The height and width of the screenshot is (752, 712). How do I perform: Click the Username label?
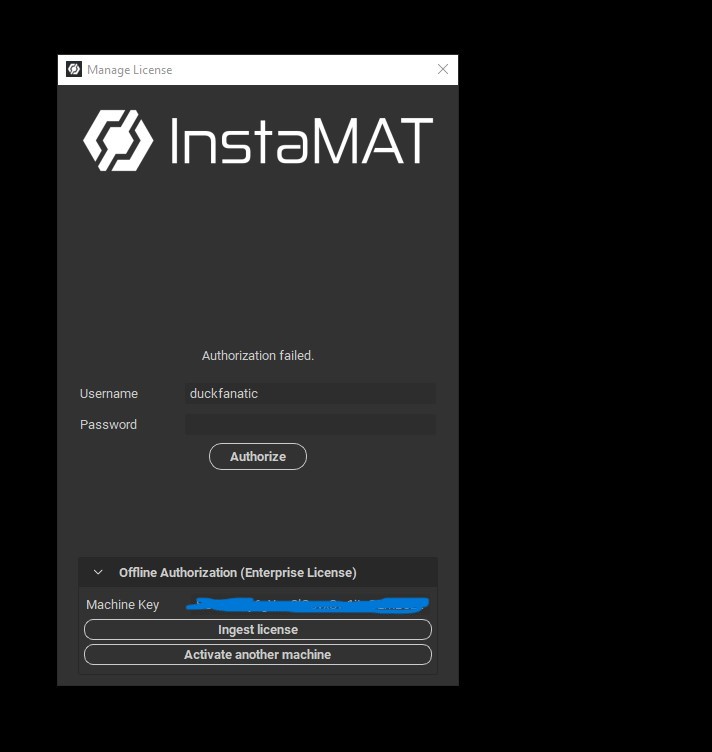click(x=109, y=394)
